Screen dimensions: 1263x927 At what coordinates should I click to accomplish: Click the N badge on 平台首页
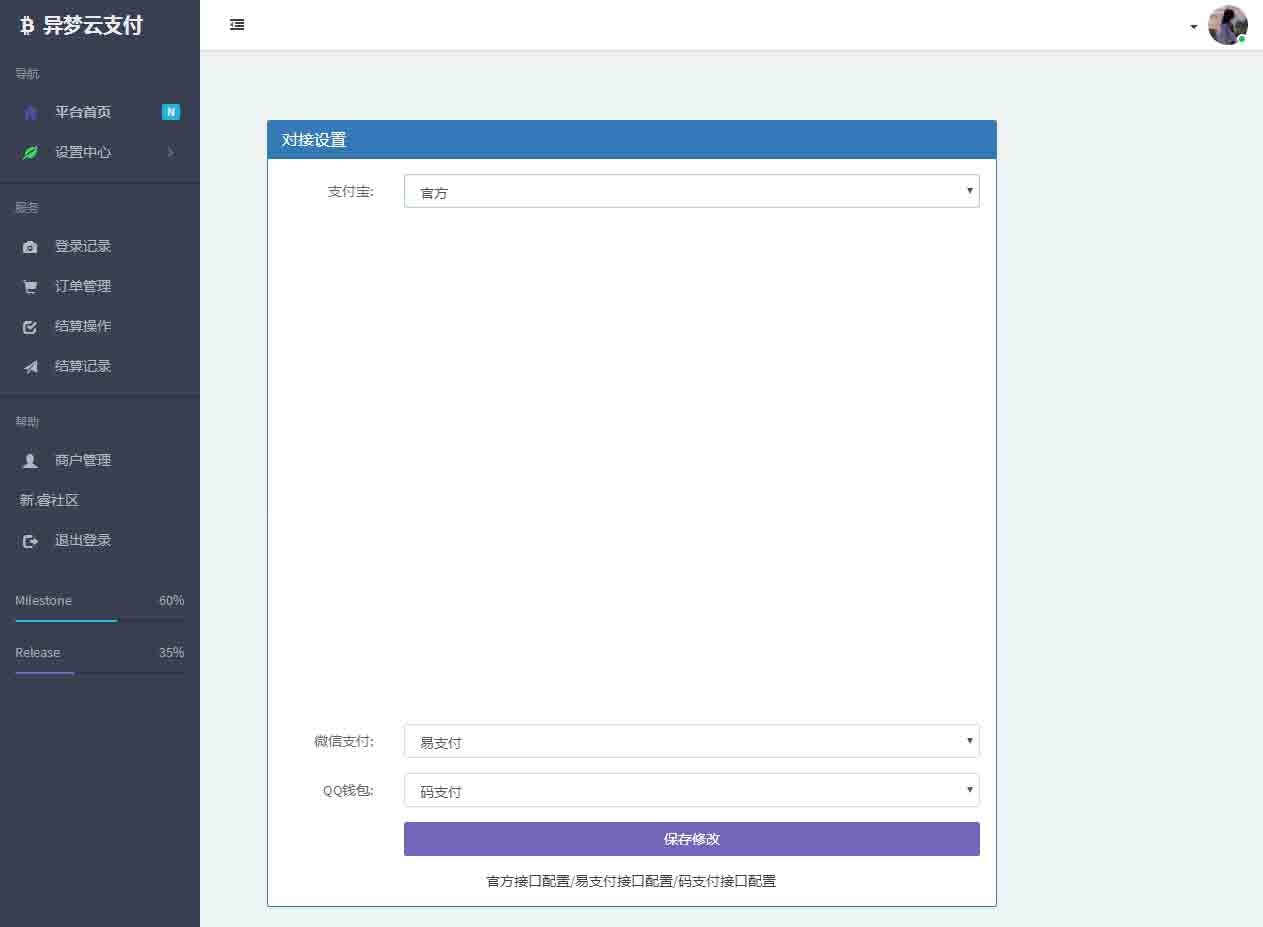click(171, 112)
